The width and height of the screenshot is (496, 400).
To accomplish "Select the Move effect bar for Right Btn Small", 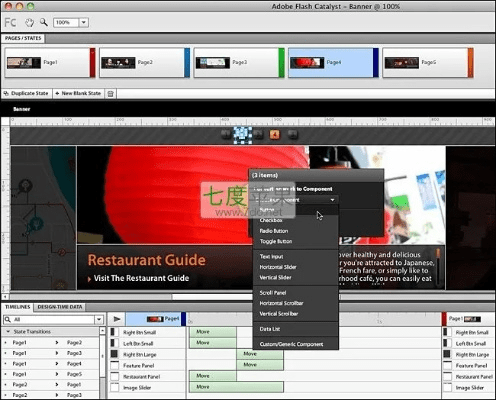I will (x=213, y=332).
